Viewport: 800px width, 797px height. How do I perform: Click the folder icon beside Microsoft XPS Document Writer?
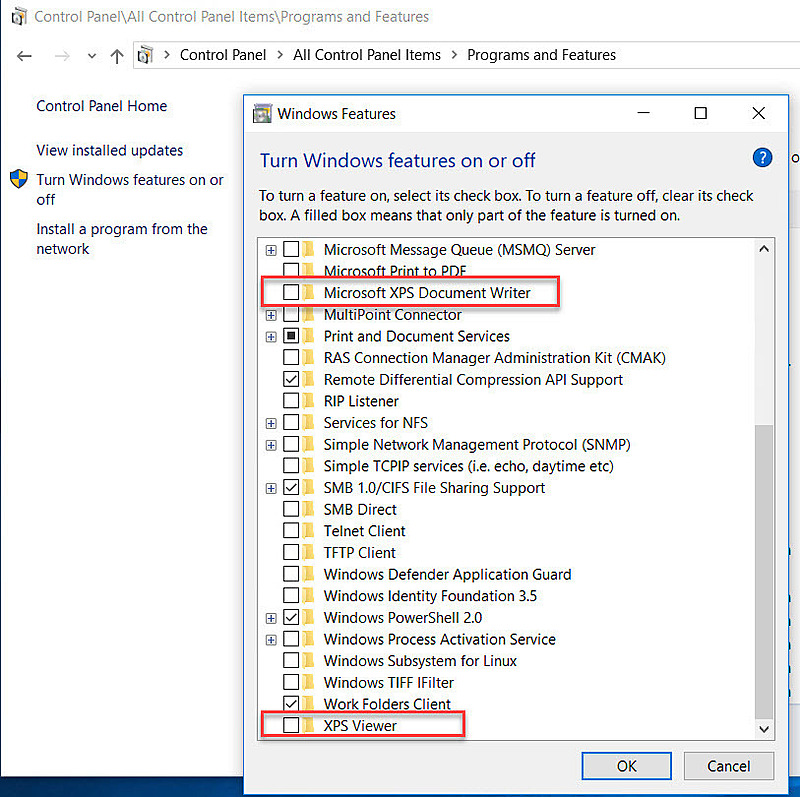[x=306, y=293]
